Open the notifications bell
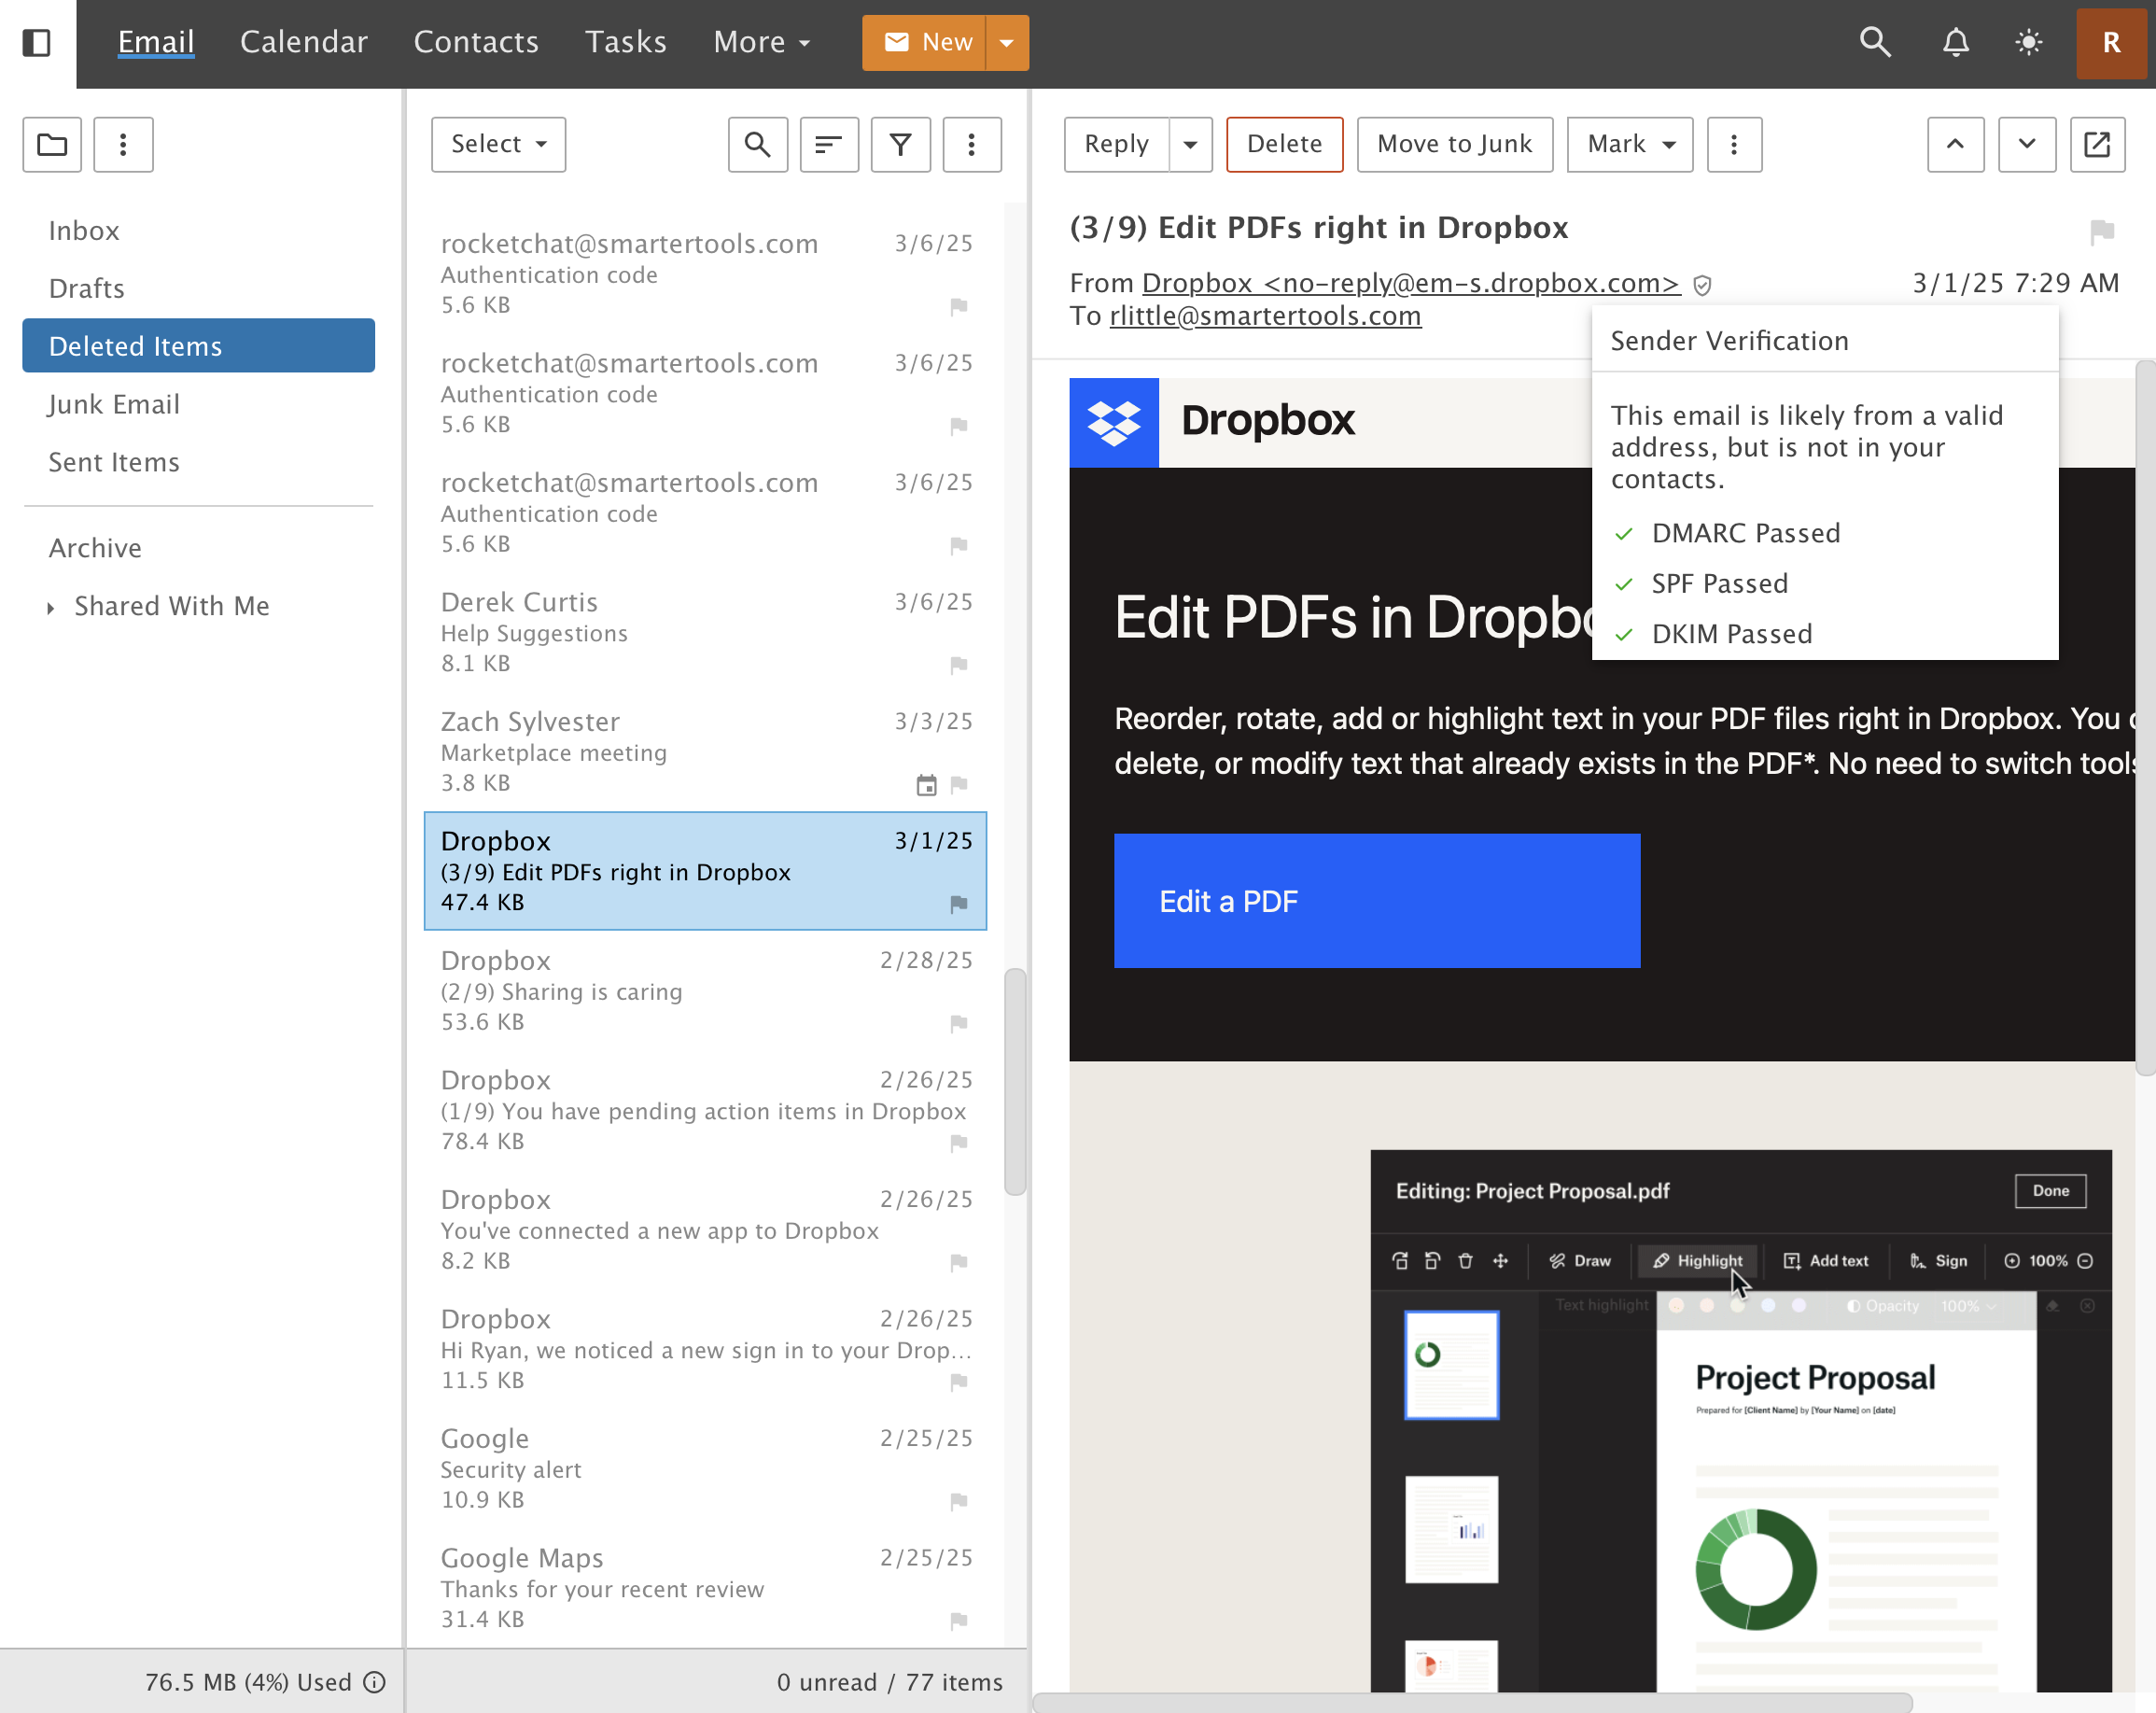This screenshot has height=1713, width=2156. 1956,42
